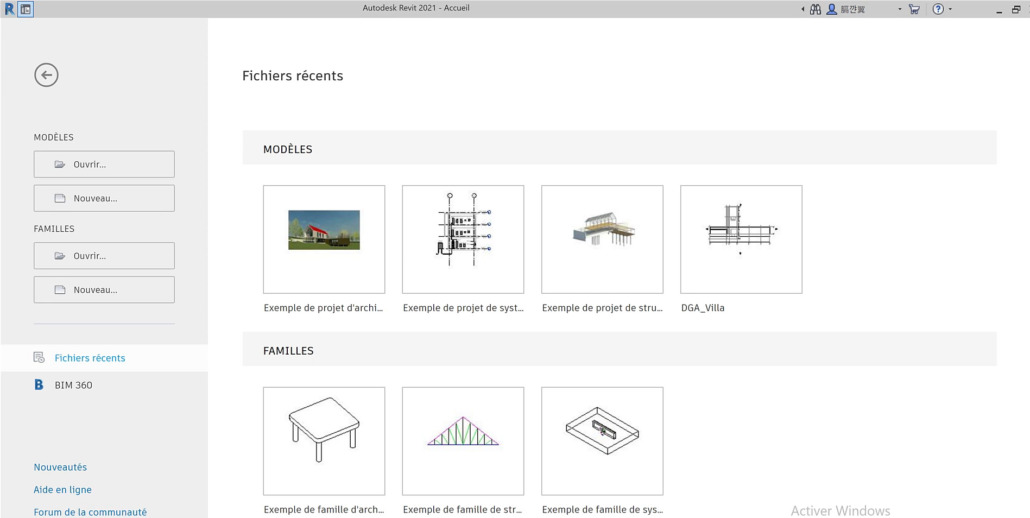The image size is (1030, 518).
Task: Open systems project sample thumbnail
Action: [x=463, y=239]
